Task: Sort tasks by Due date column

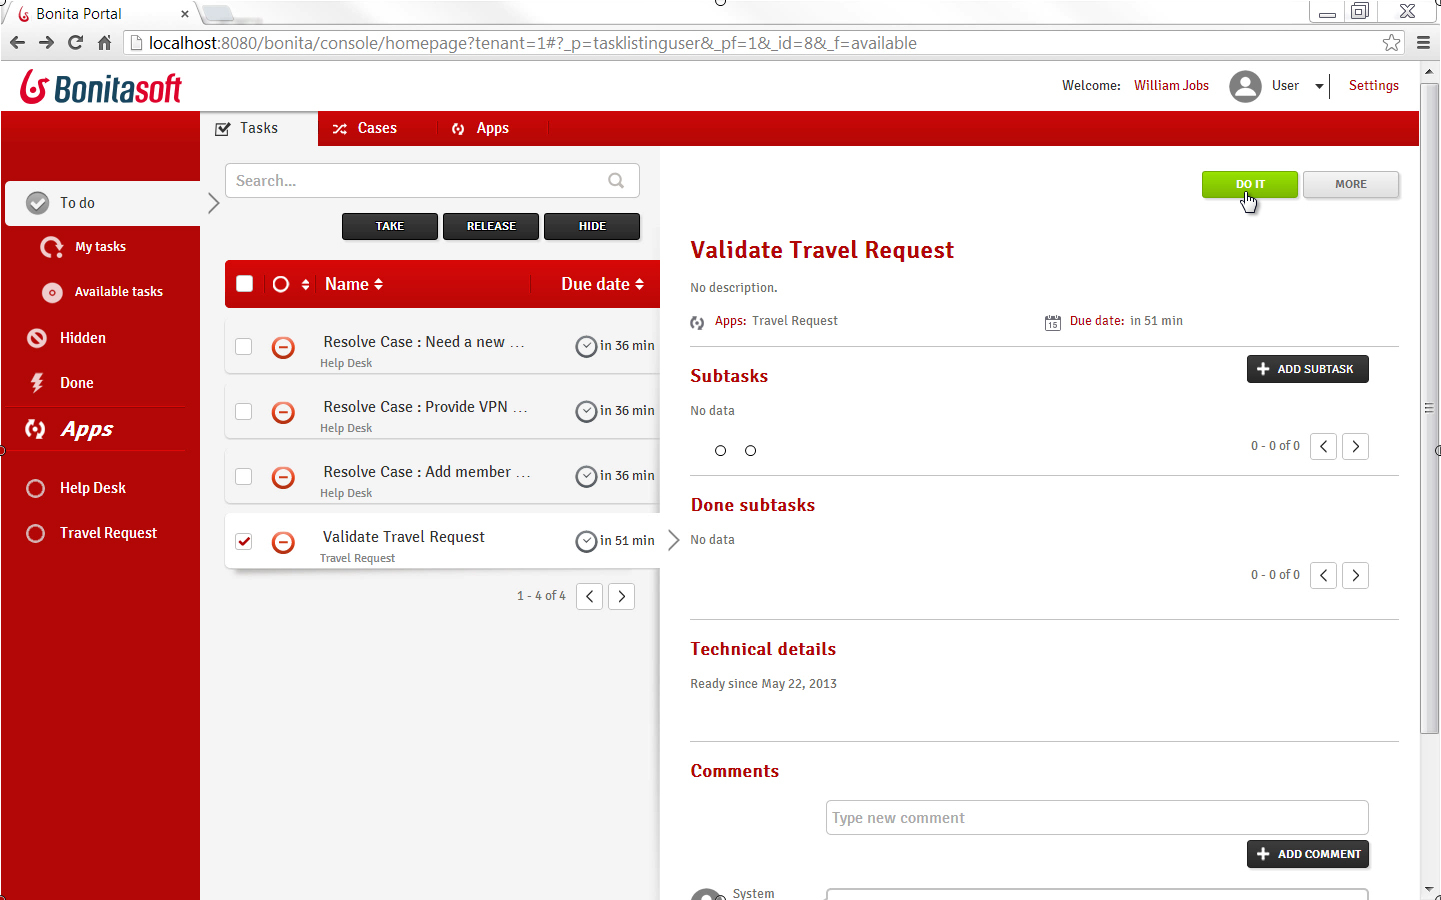Action: coord(602,284)
